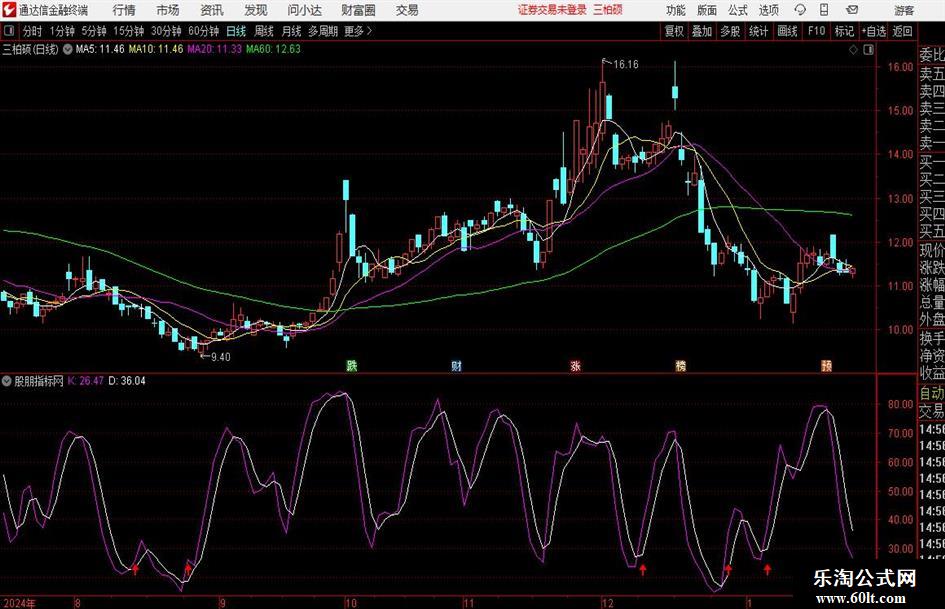Open the 公式 menu

point(738,10)
